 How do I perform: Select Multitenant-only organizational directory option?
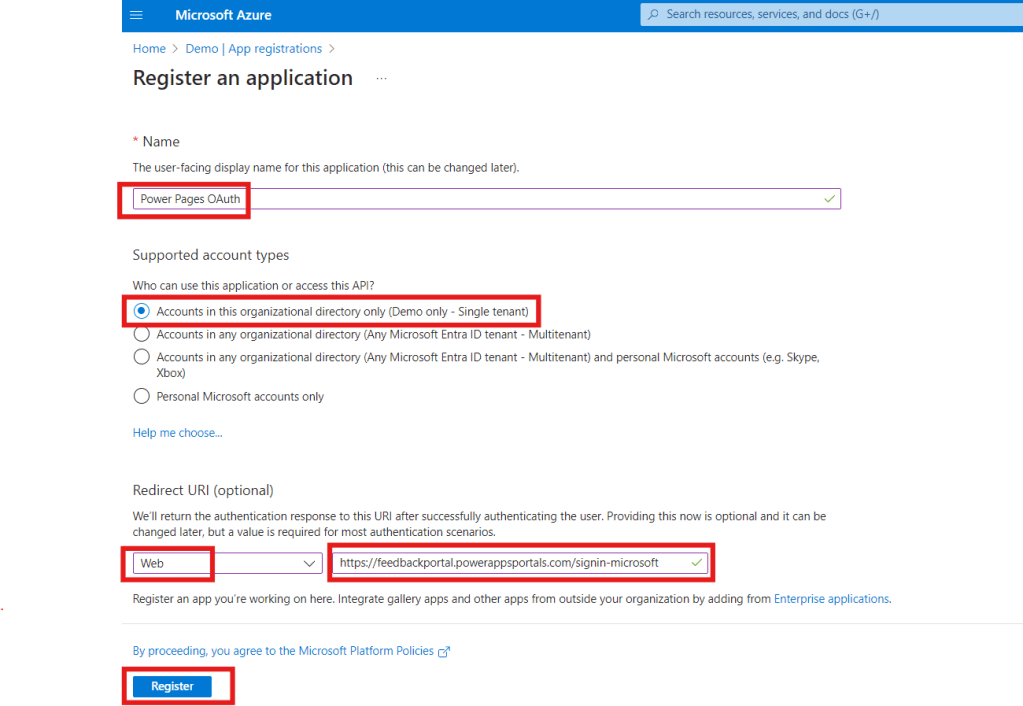point(142,334)
